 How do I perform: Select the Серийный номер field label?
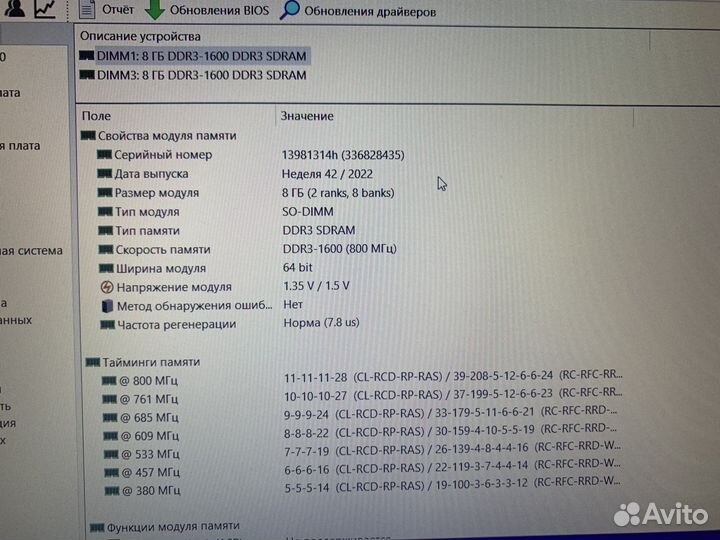(163, 155)
